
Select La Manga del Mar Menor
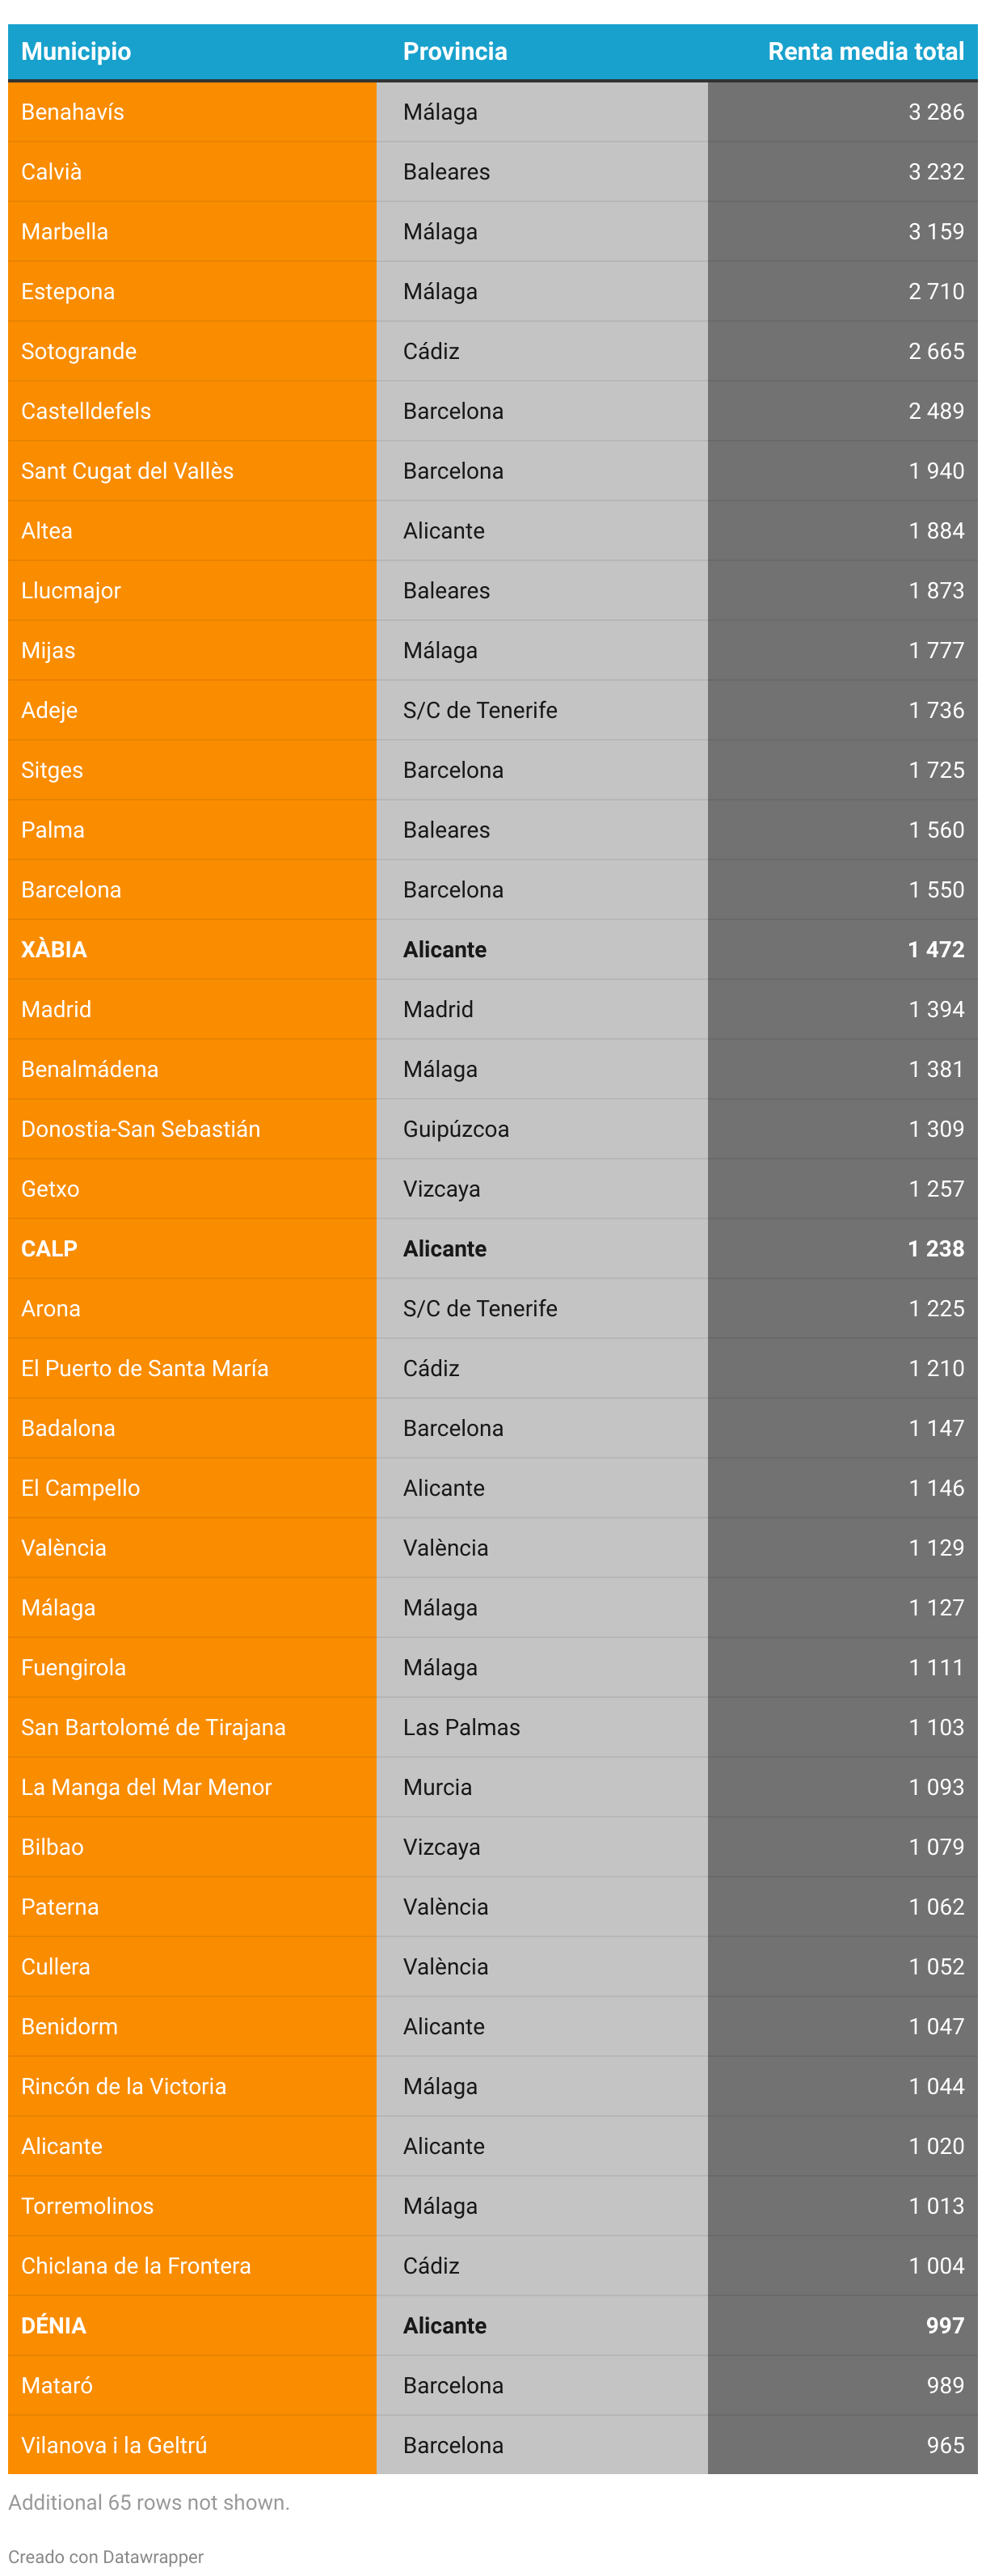coord(146,1786)
